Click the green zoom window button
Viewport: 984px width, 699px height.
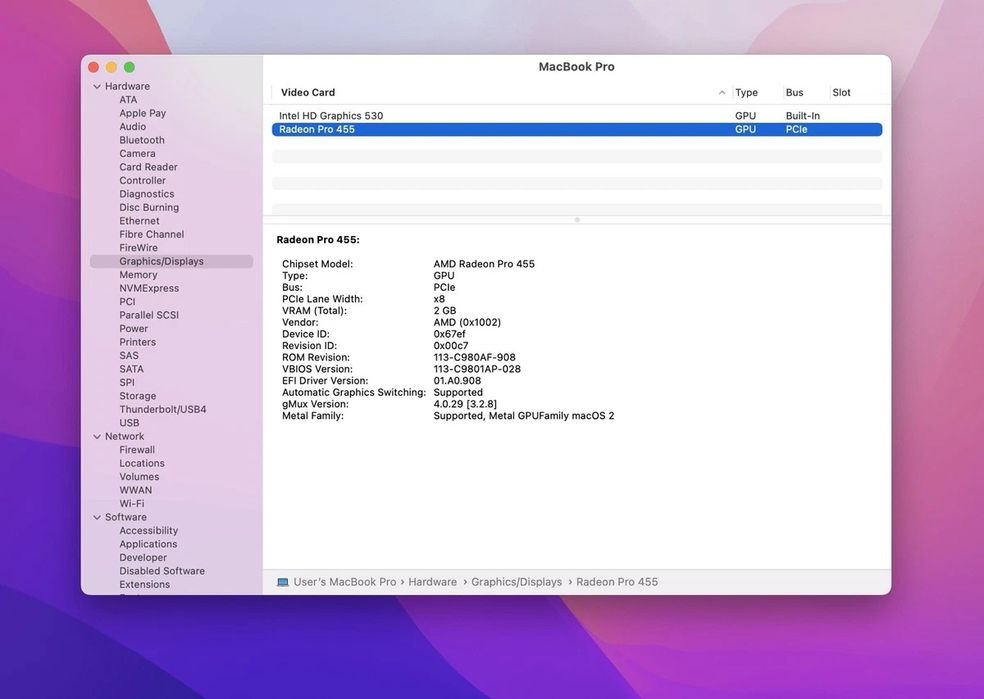coord(129,67)
